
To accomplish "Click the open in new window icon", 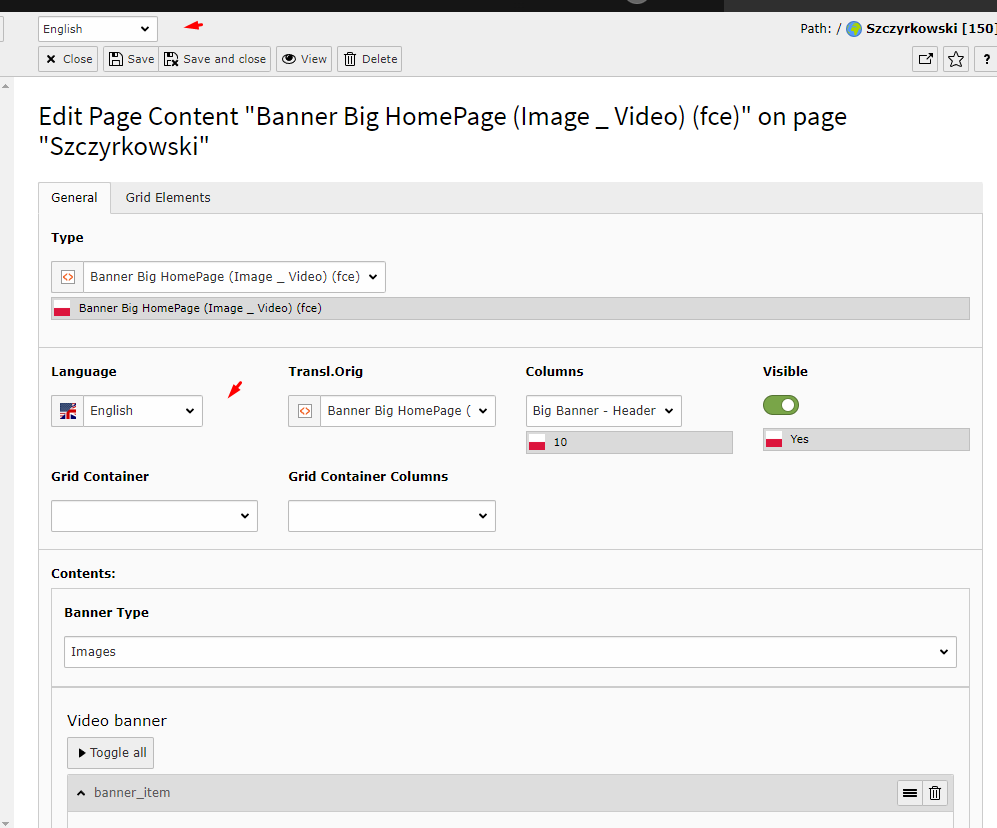I will 925,59.
